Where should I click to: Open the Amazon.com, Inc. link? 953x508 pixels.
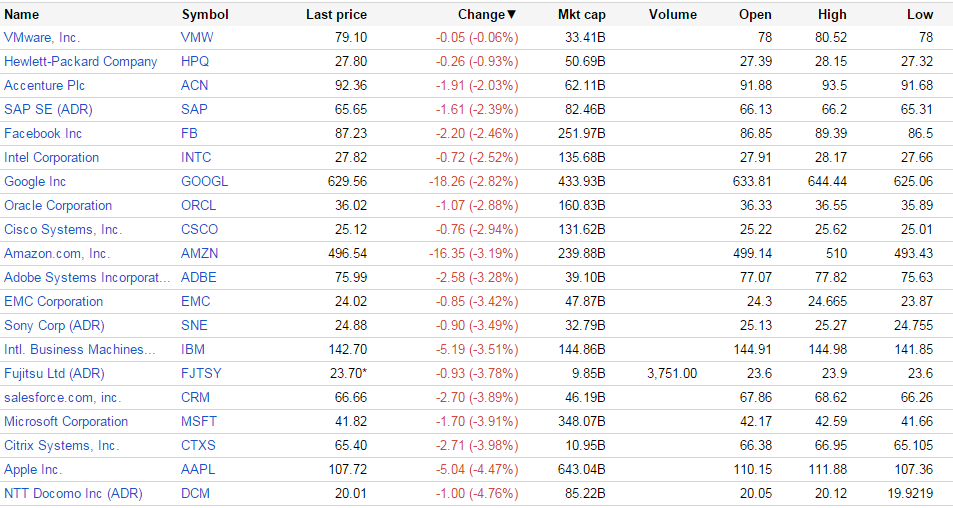57,253
